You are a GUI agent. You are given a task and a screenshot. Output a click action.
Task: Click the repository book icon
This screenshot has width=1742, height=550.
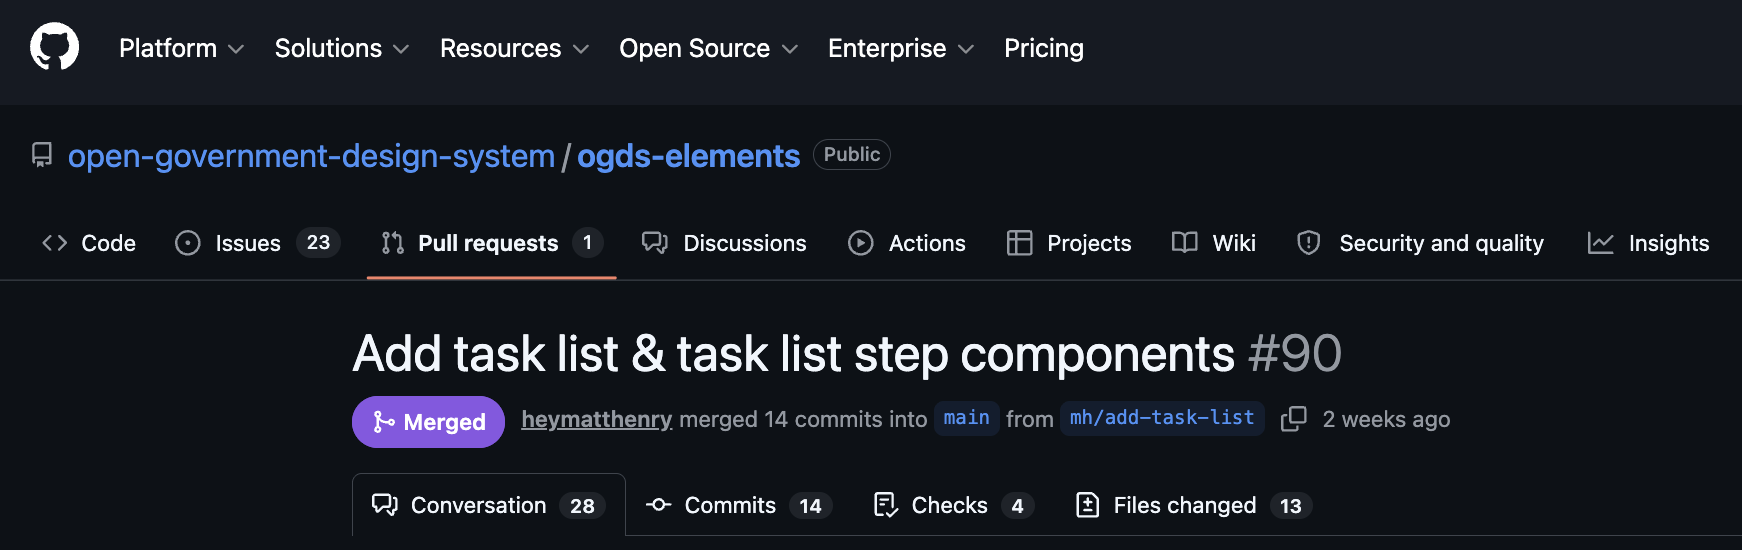42,155
